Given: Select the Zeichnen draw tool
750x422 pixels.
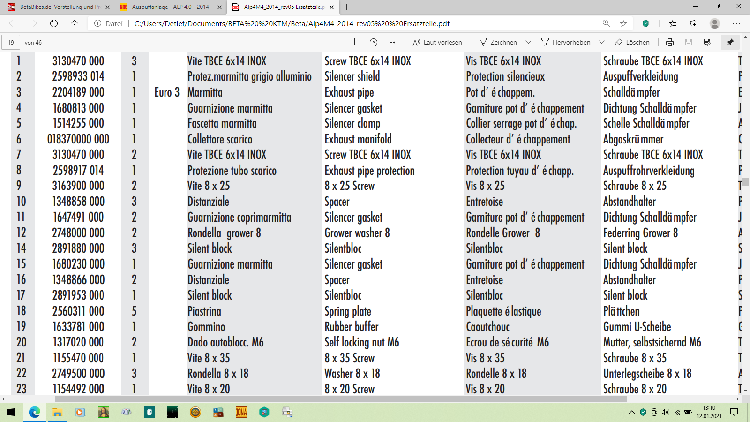Looking at the screenshot, I should pyautogui.click(x=502, y=42).
